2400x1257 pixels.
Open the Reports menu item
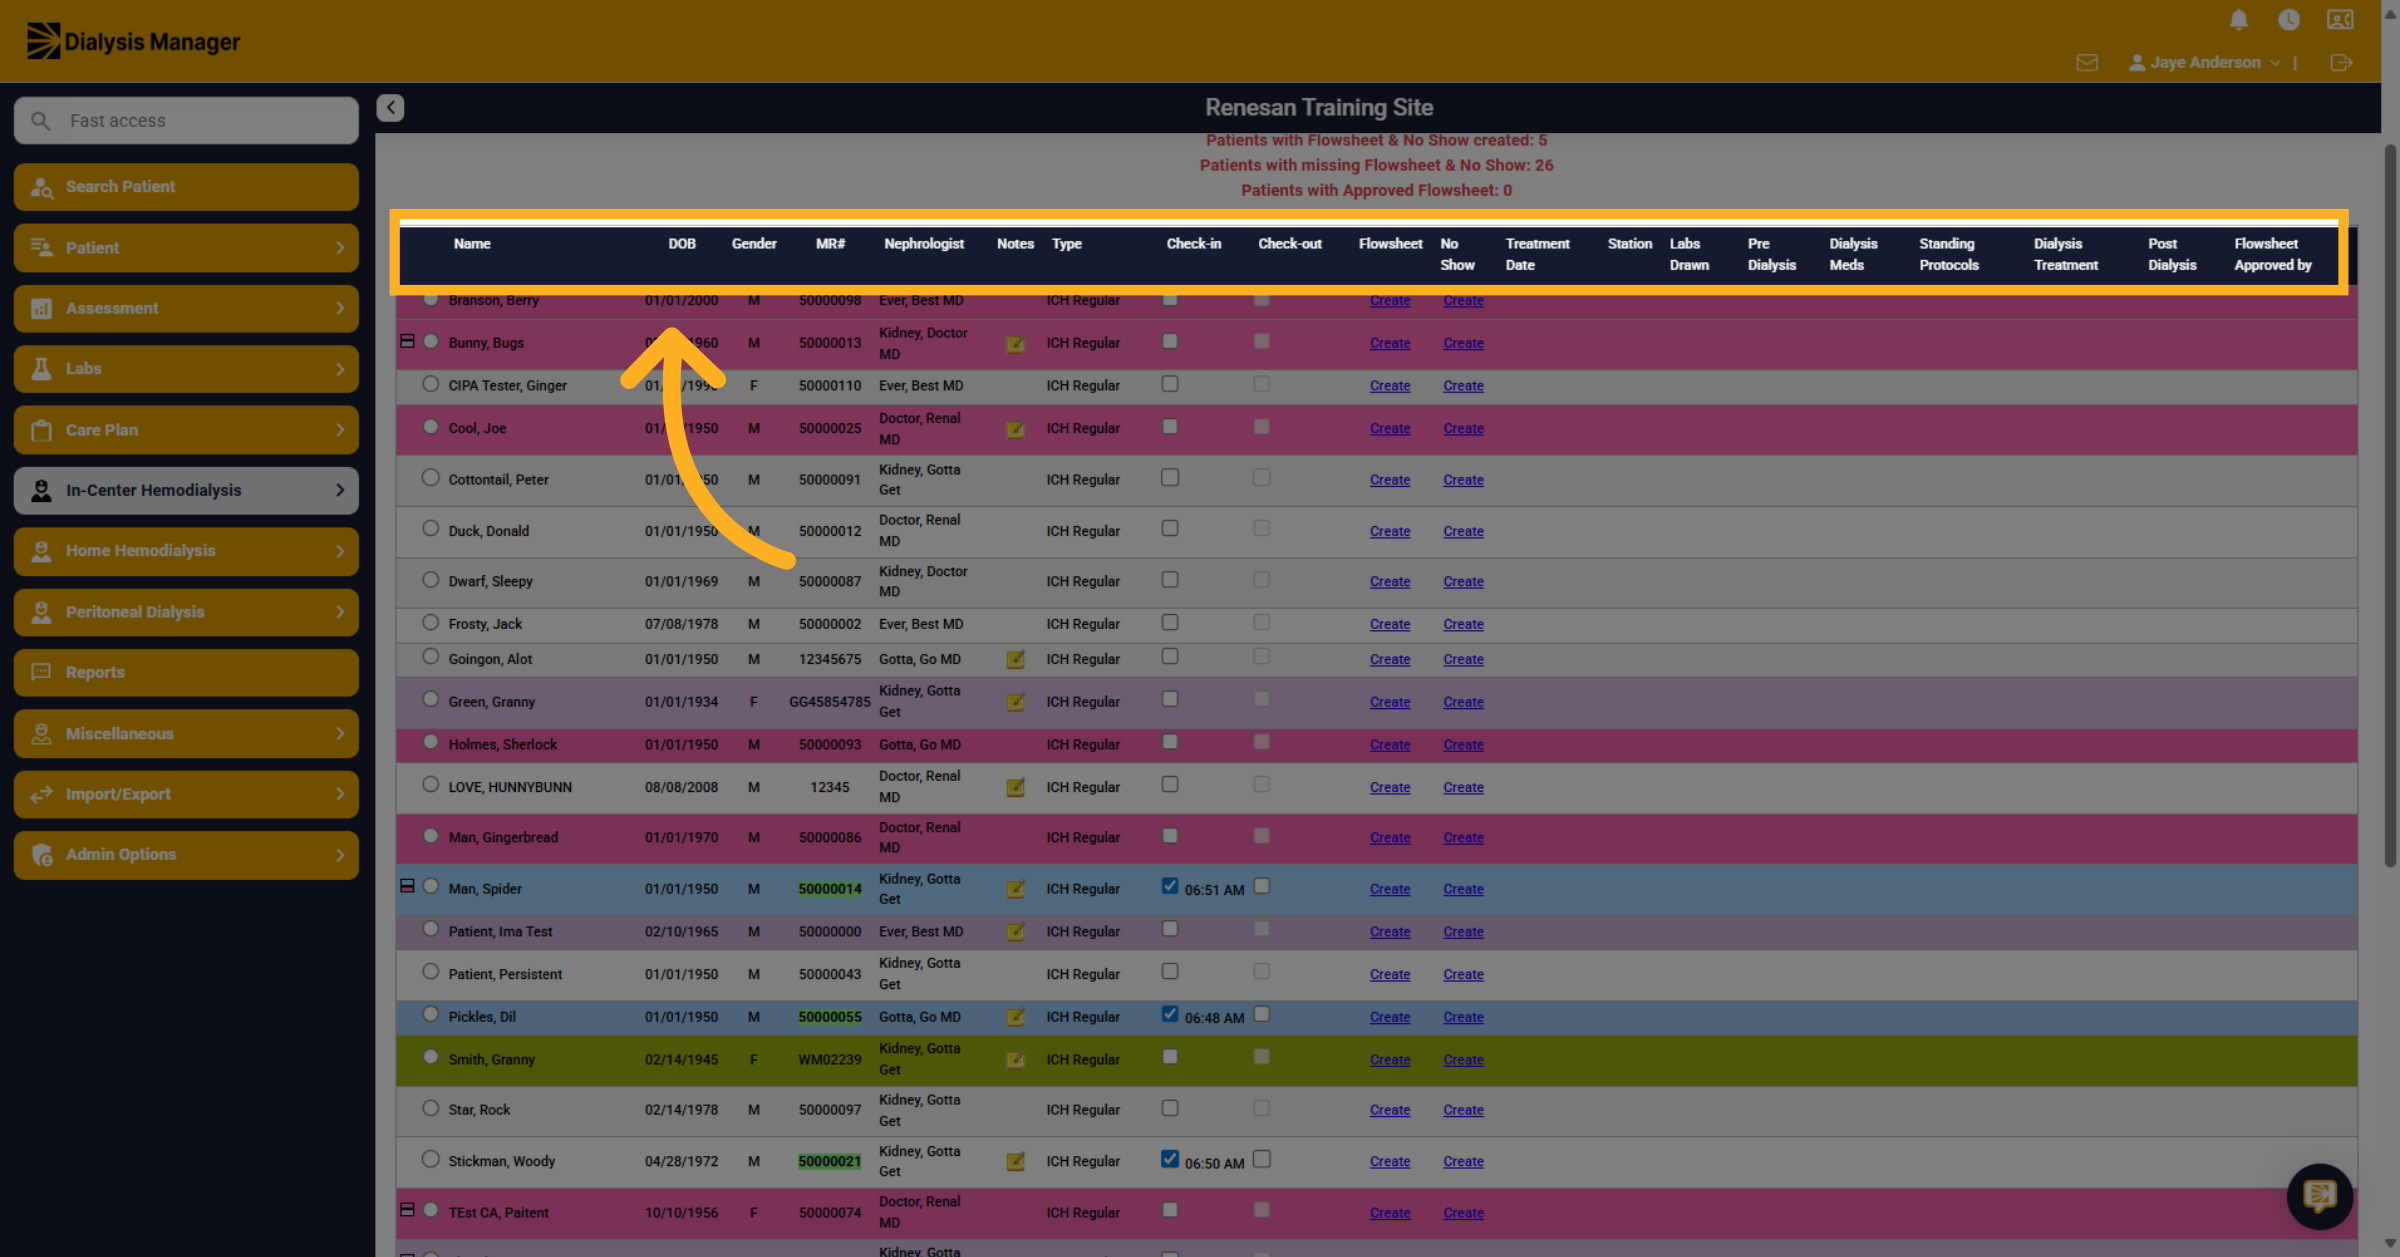tap(186, 672)
